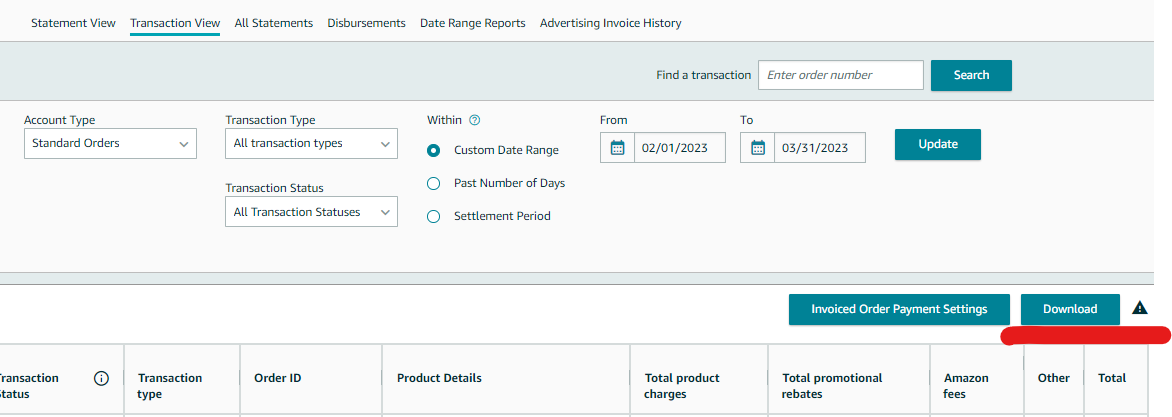Open the Account Type dropdown
The image size is (1172, 417).
pos(110,144)
